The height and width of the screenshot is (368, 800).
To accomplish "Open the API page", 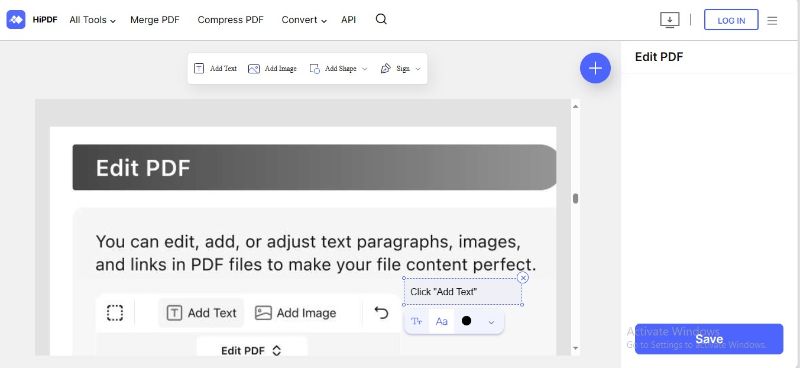I will coord(348,20).
